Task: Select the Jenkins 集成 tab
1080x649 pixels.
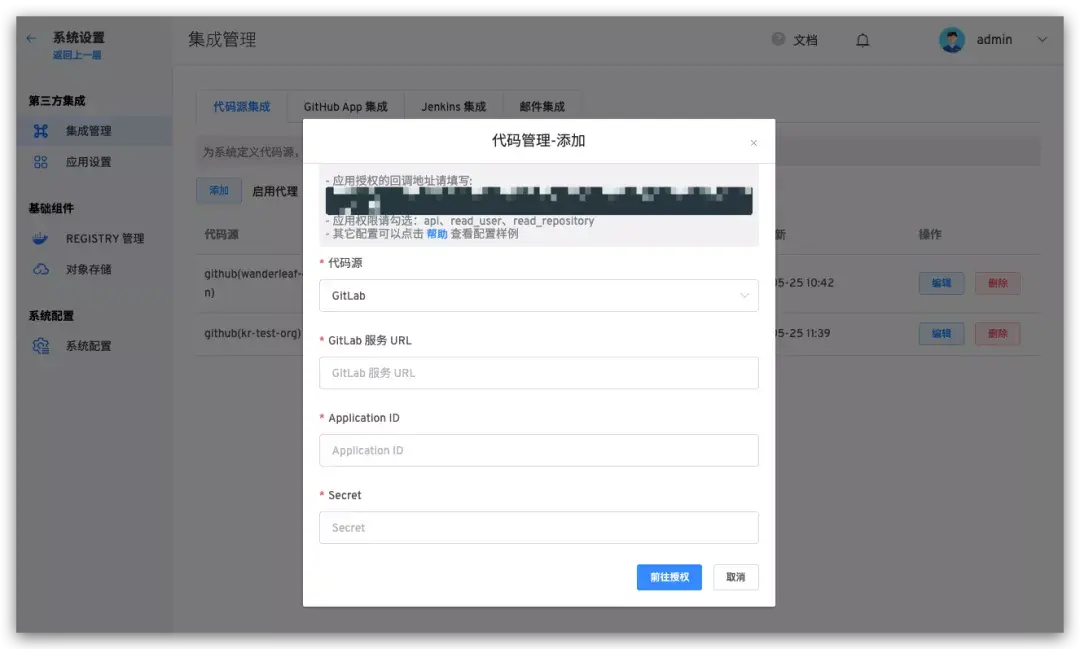Action: coord(455,106)
